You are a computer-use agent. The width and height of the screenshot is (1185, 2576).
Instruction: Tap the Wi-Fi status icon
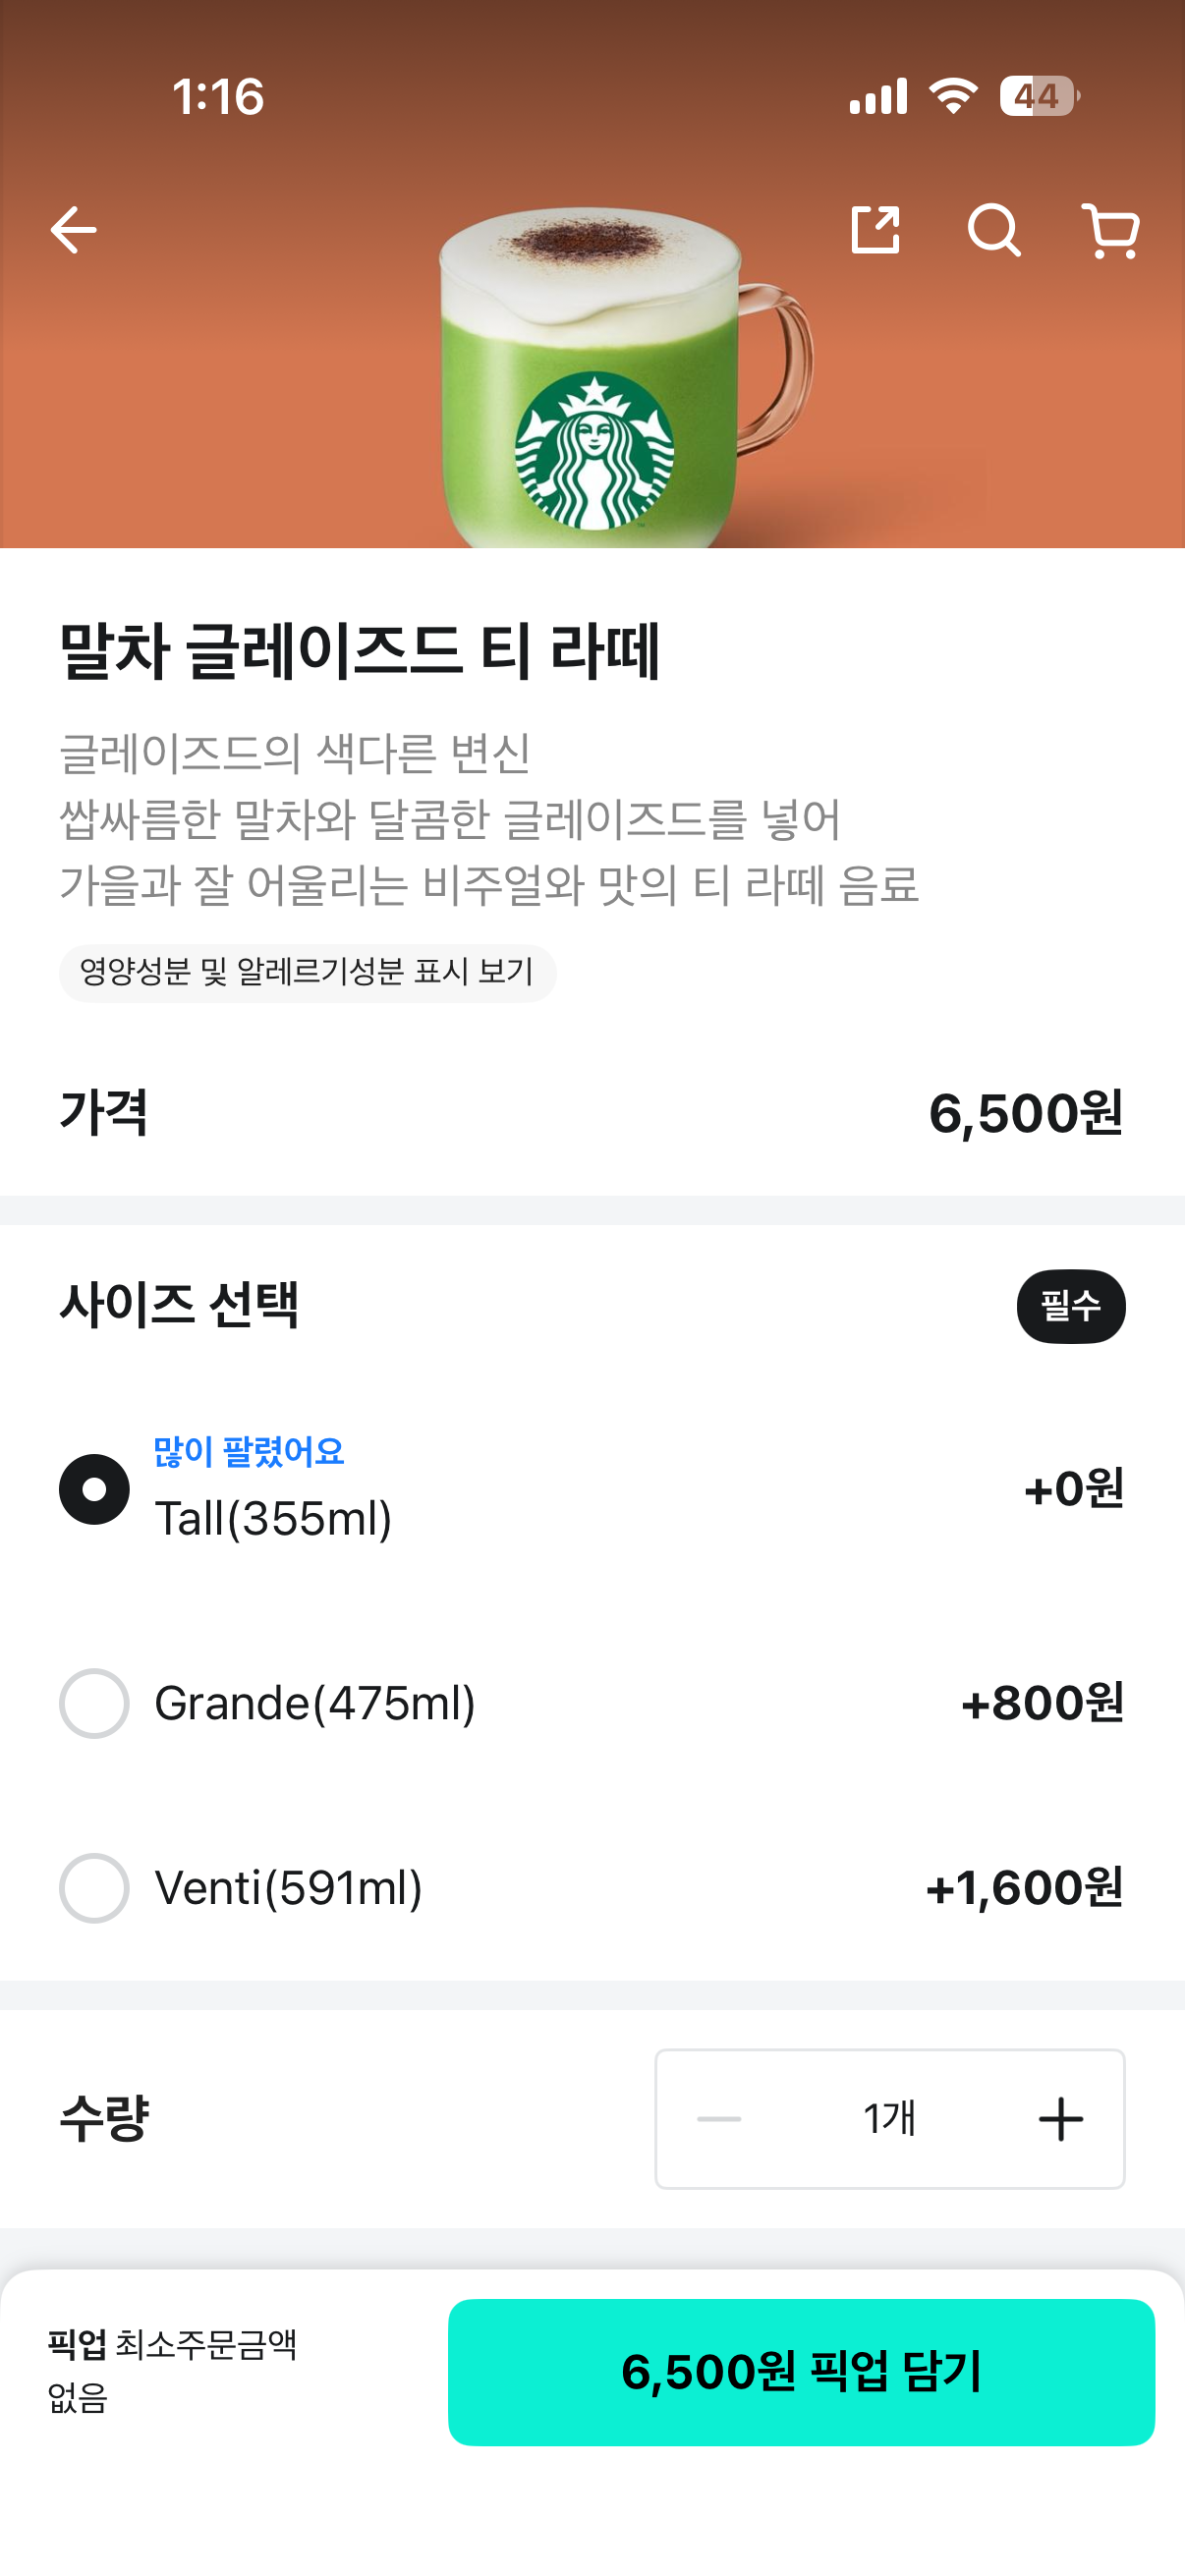point(953,96)
